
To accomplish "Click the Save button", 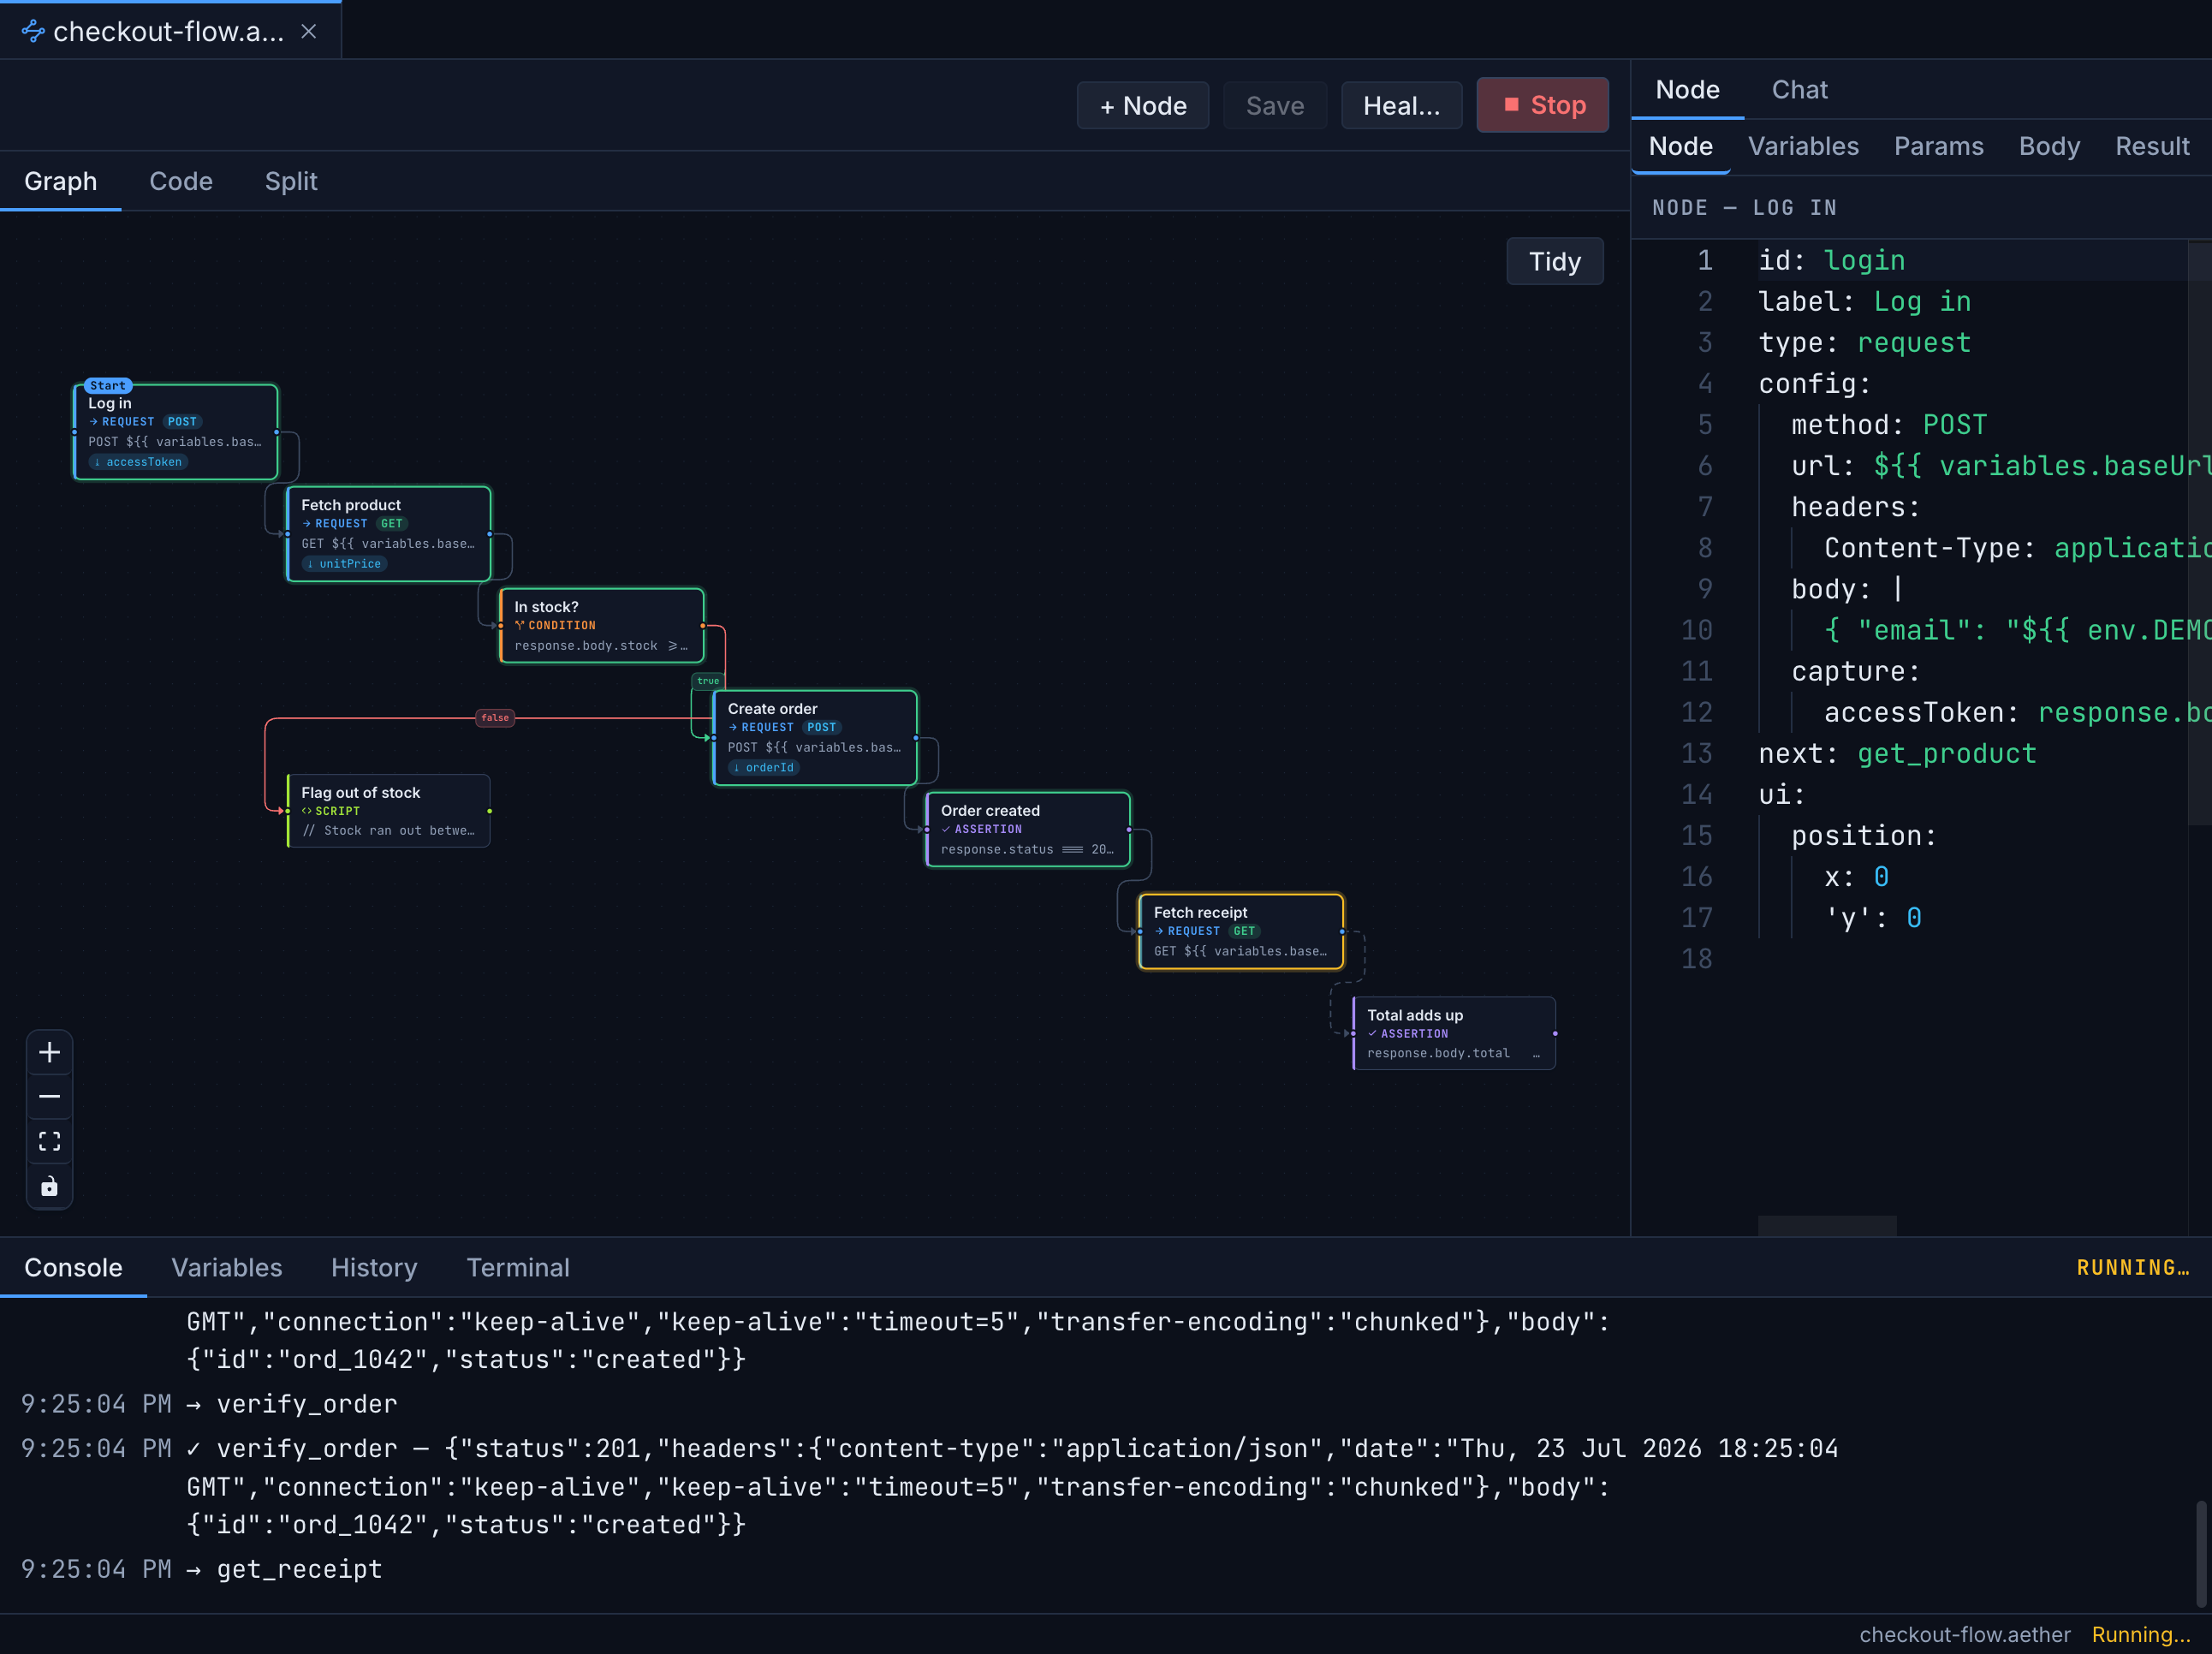I will (x=1274, y=106).
